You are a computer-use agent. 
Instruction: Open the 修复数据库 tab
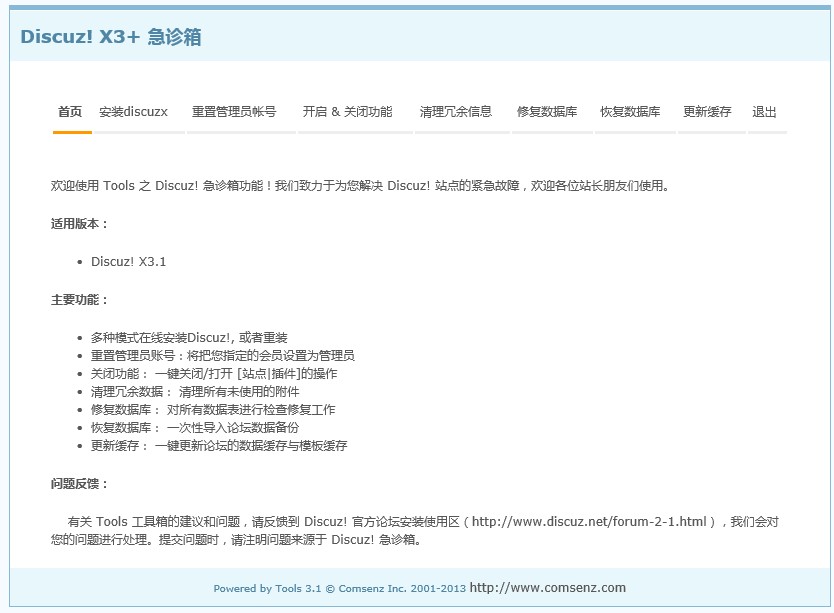point(547,112)
